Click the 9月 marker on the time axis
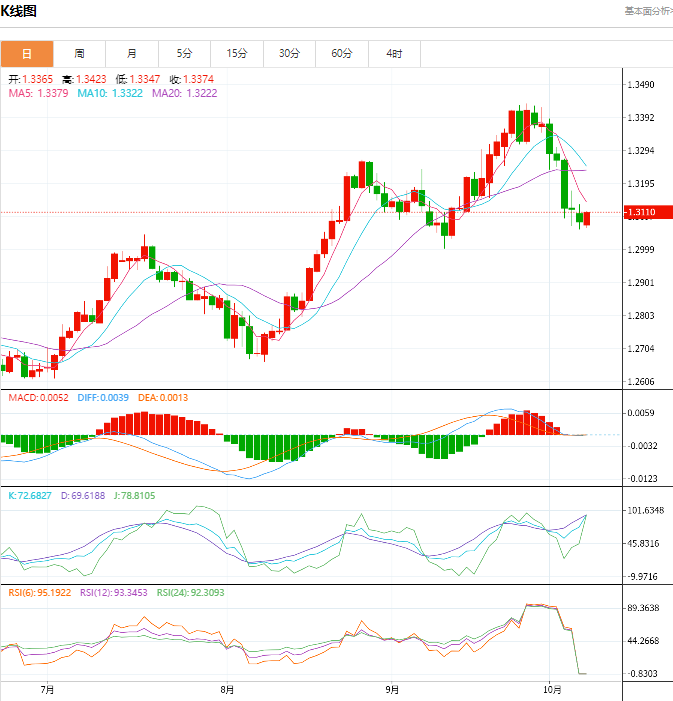673x701 pixels. coord(392,689)
